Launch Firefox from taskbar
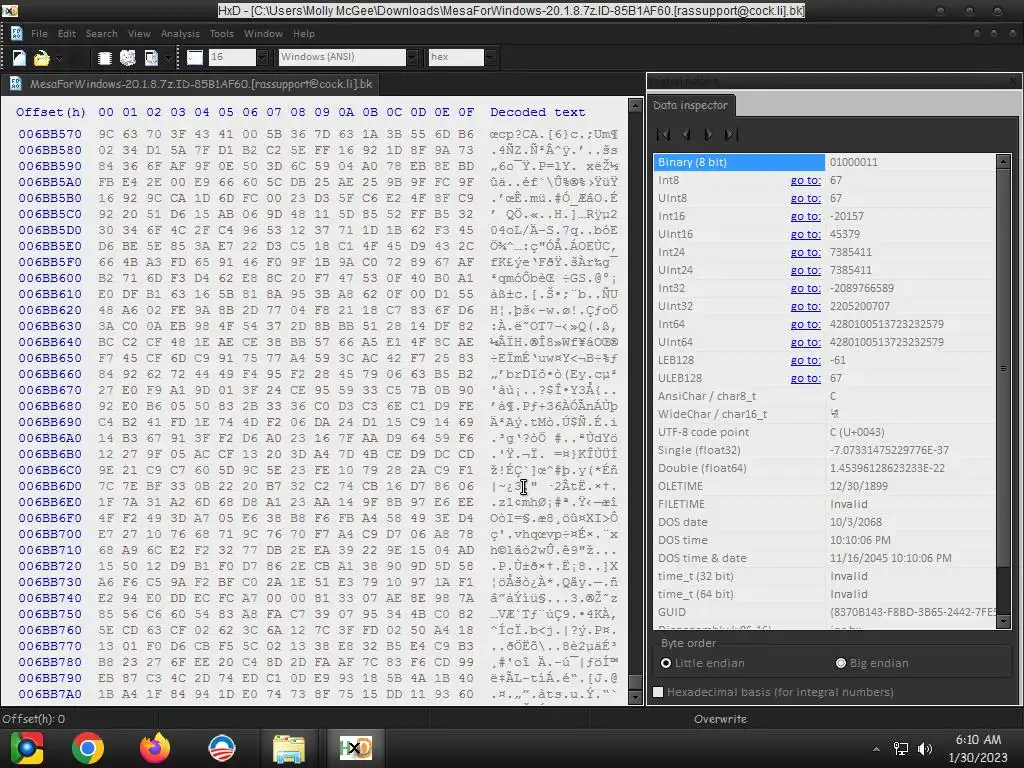Viewport: 1024px width, 768px height. (x=155, y=748)
